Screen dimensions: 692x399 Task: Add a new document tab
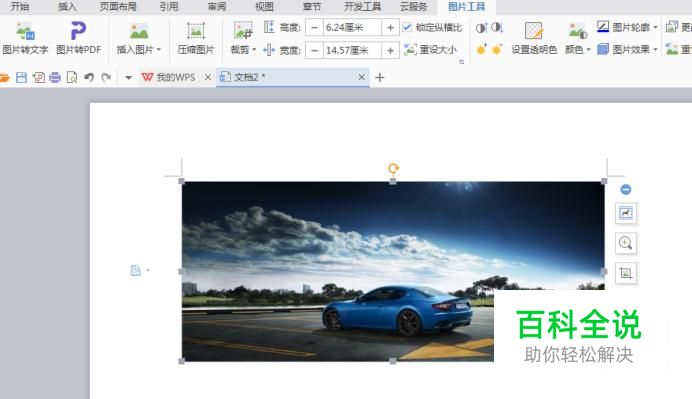click(x=380, y=78)
